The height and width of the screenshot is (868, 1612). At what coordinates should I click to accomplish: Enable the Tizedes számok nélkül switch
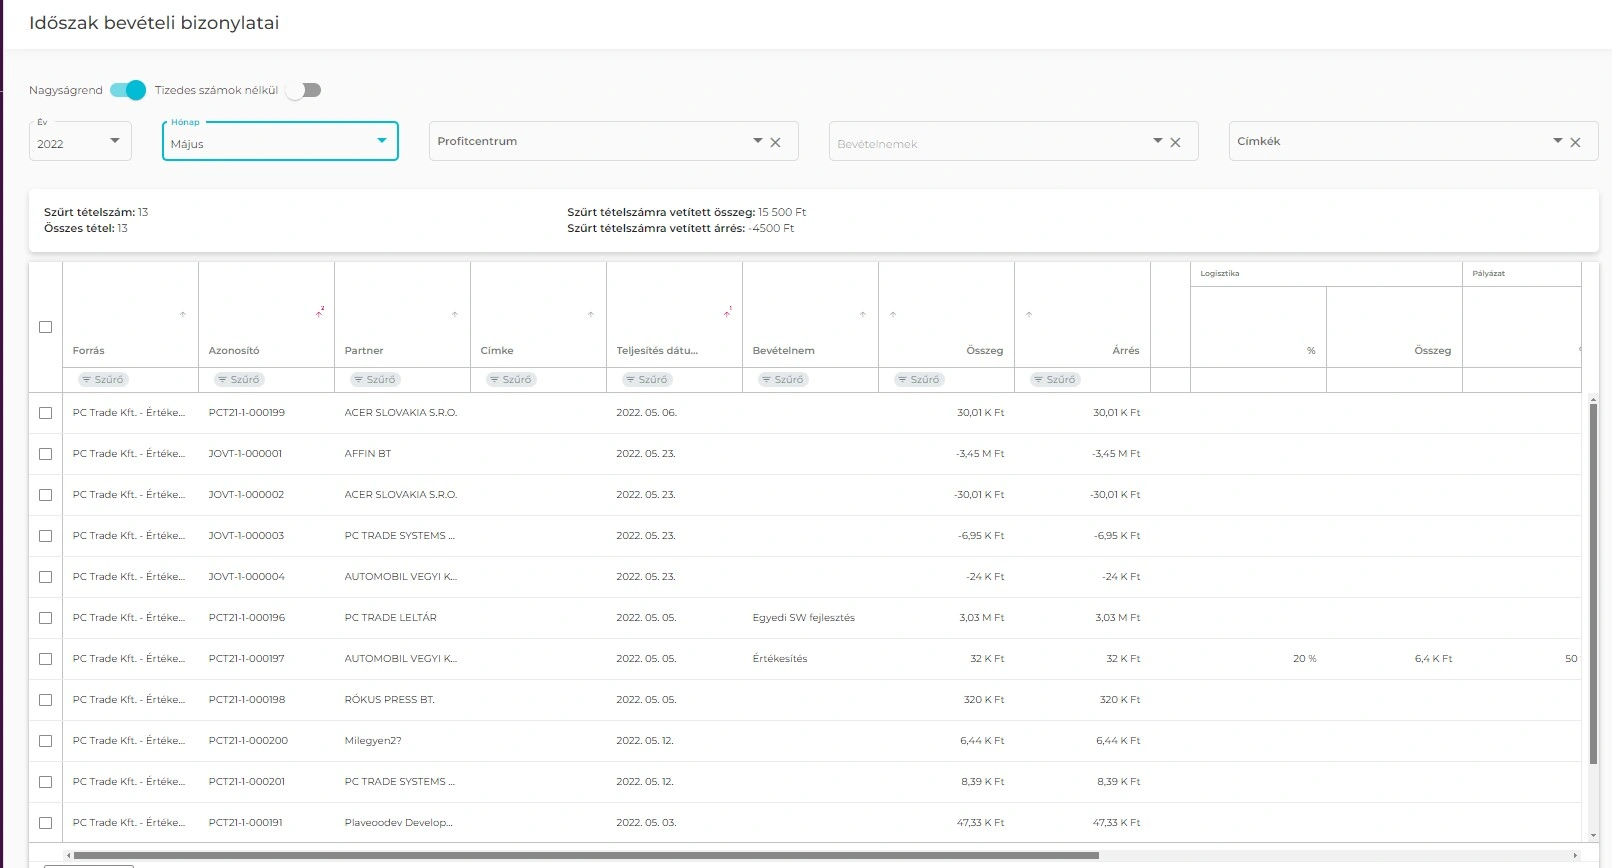[303, 90]
